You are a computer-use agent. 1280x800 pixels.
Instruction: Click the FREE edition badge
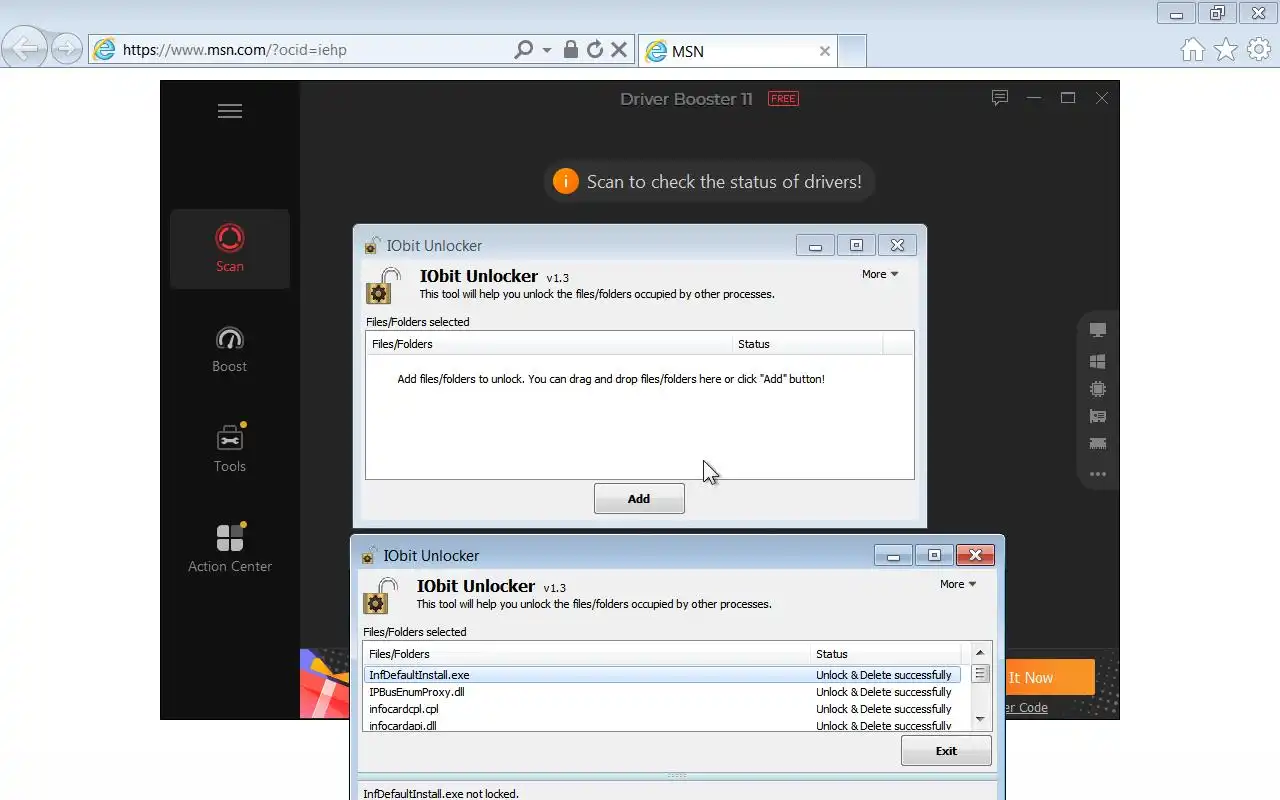click(783, 98)
